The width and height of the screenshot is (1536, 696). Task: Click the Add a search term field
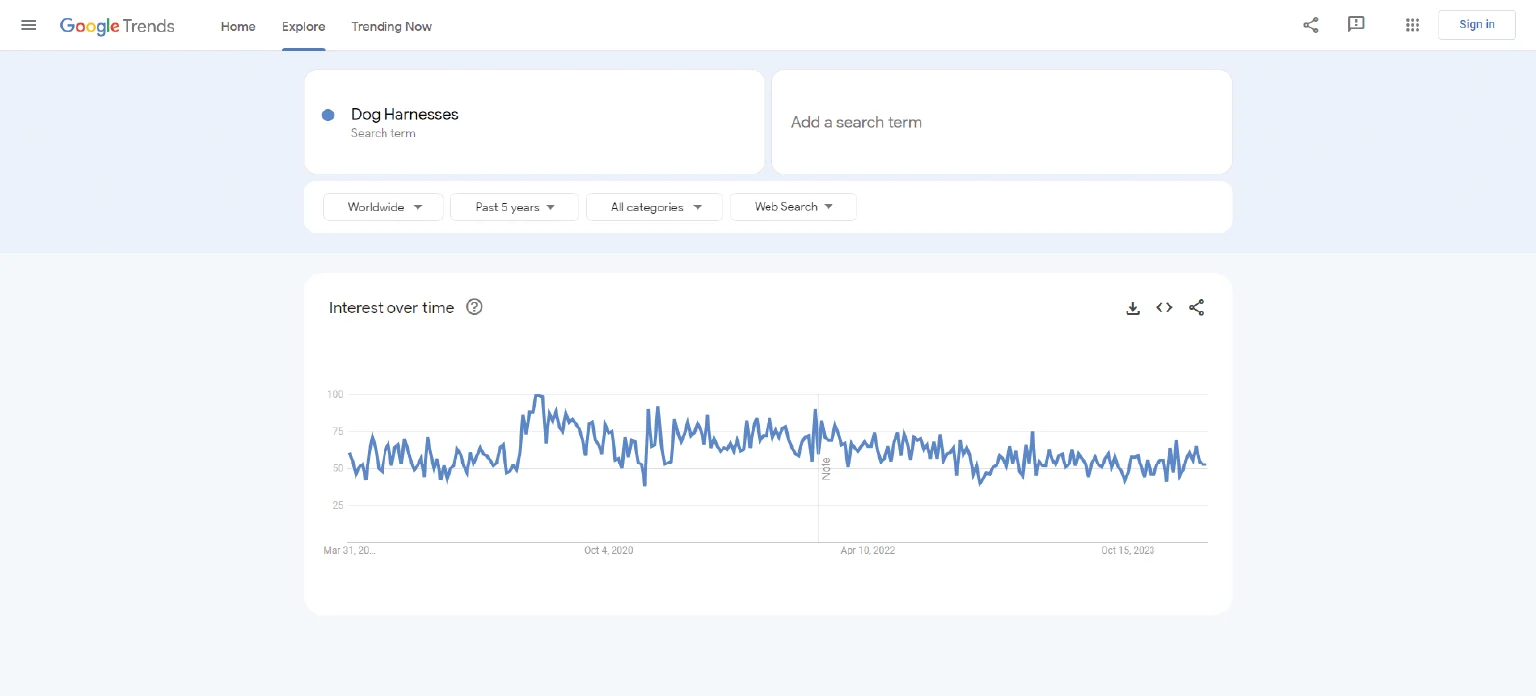(x=1001, y=122)
